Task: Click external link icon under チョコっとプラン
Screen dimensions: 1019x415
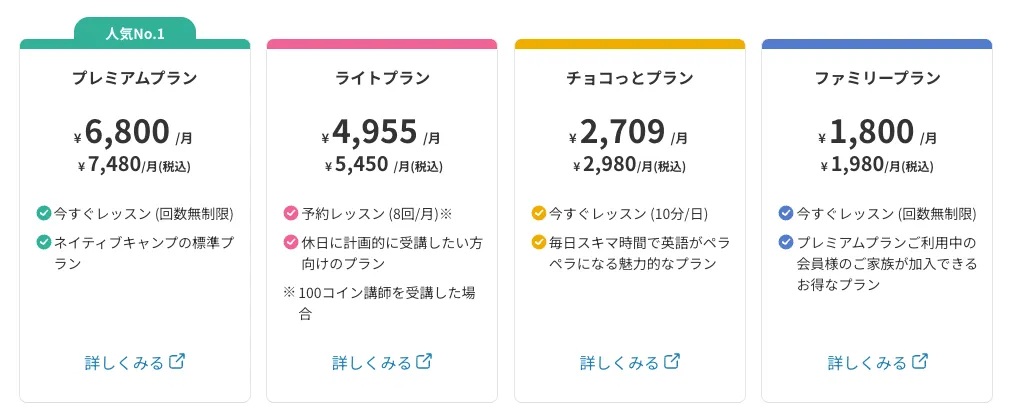Action: [x=673, y=361]
